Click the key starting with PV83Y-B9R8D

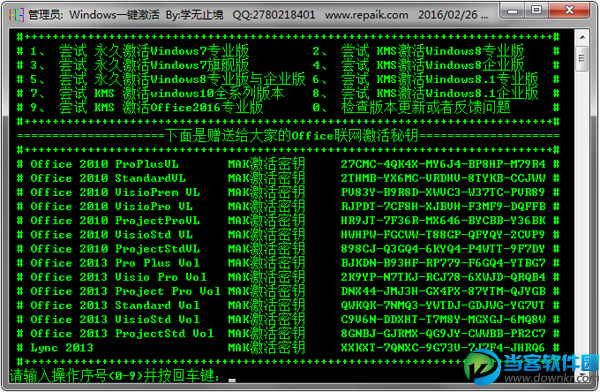tap(443, 193)
